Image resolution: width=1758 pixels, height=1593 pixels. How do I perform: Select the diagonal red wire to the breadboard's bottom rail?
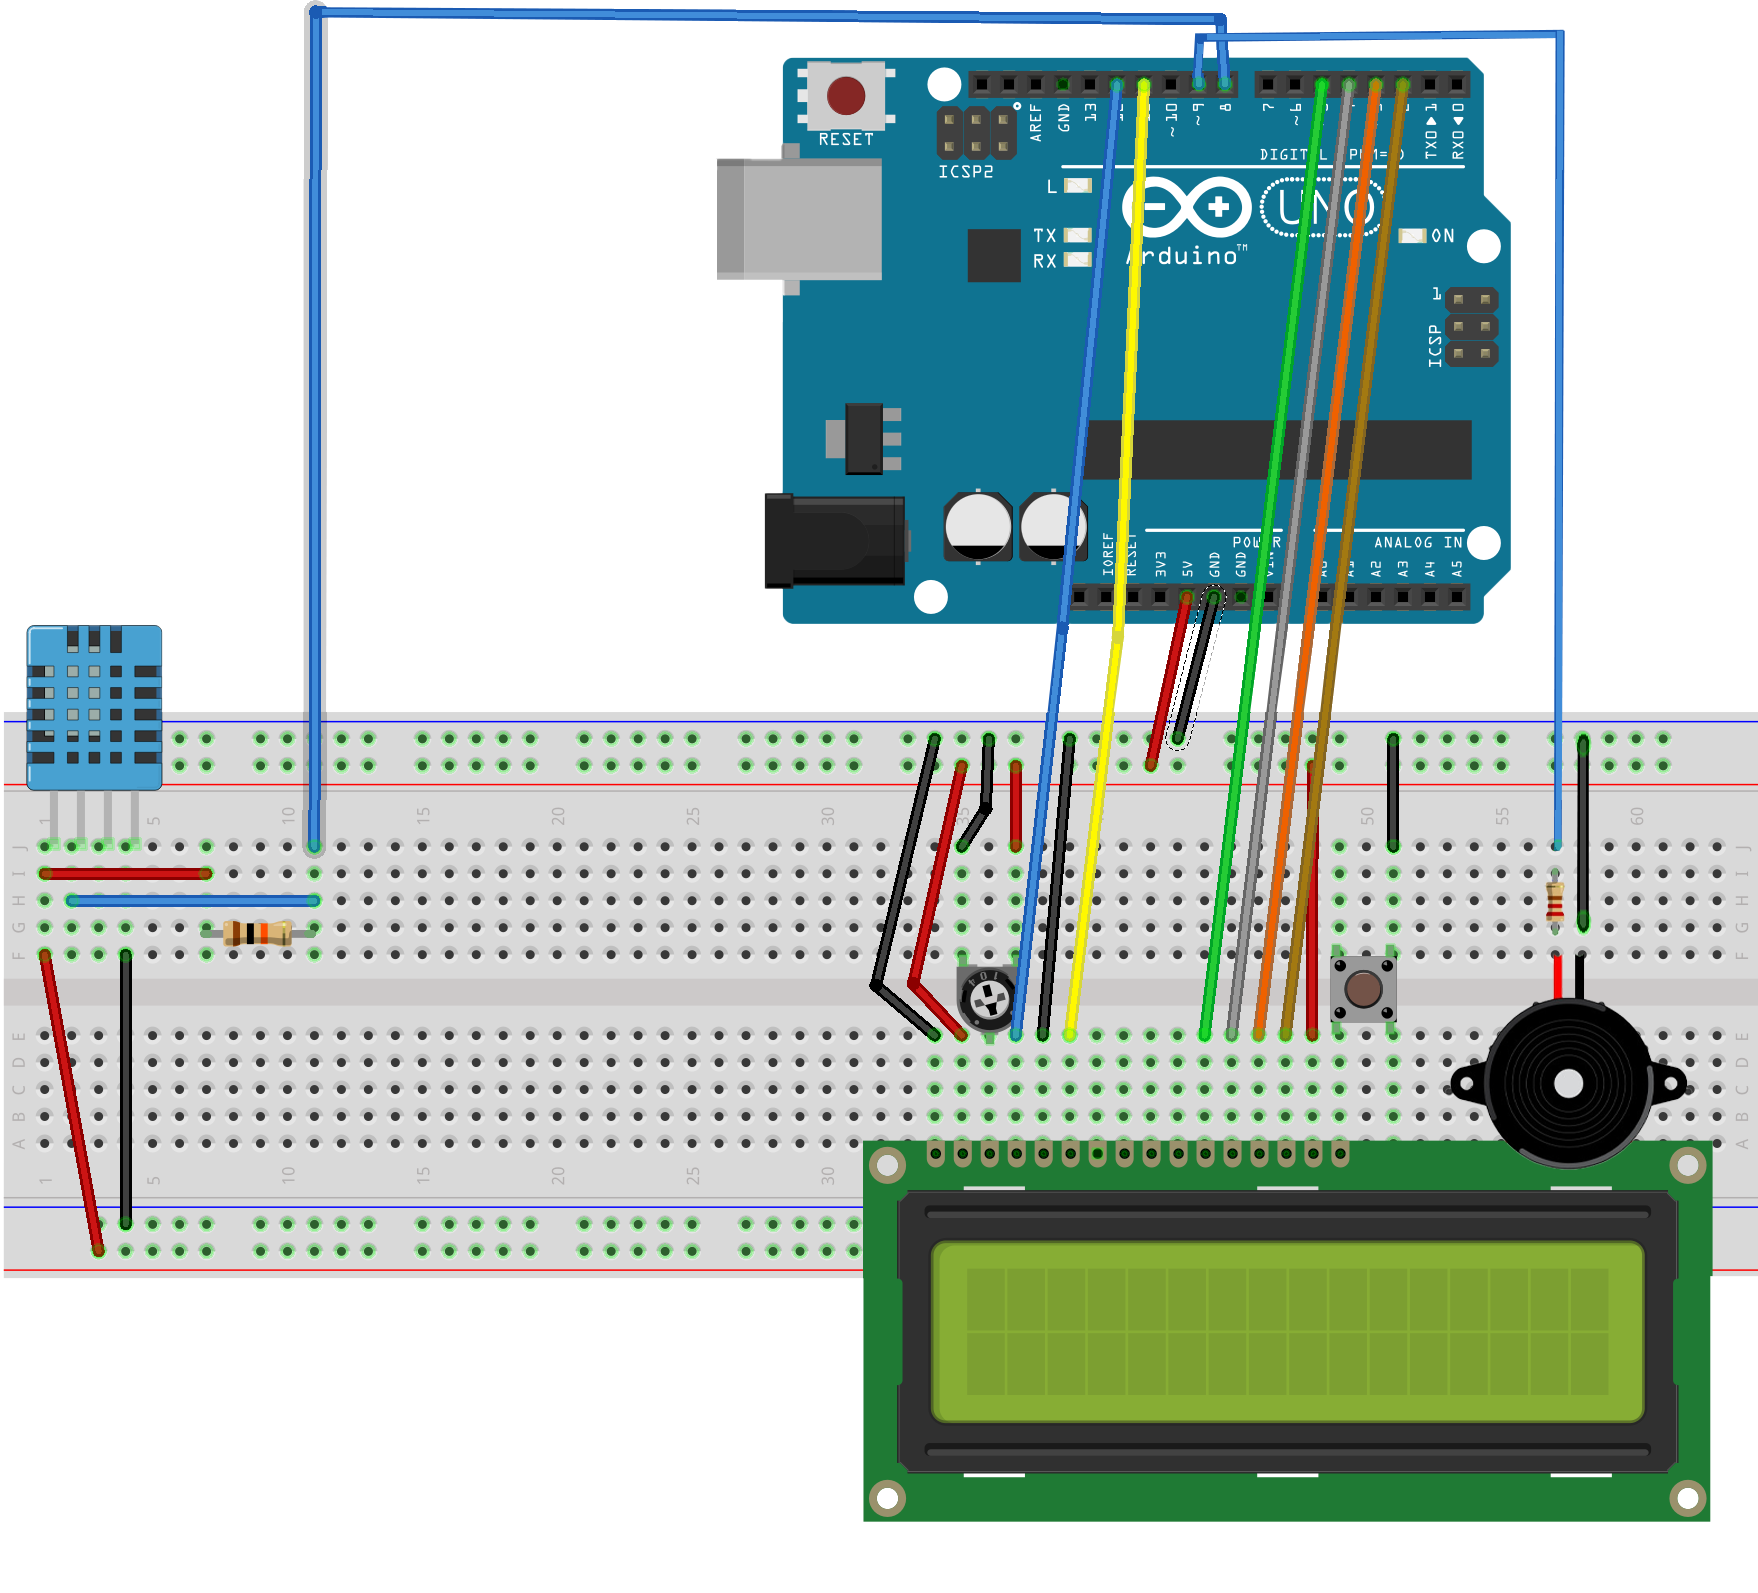click(71, 1103)
